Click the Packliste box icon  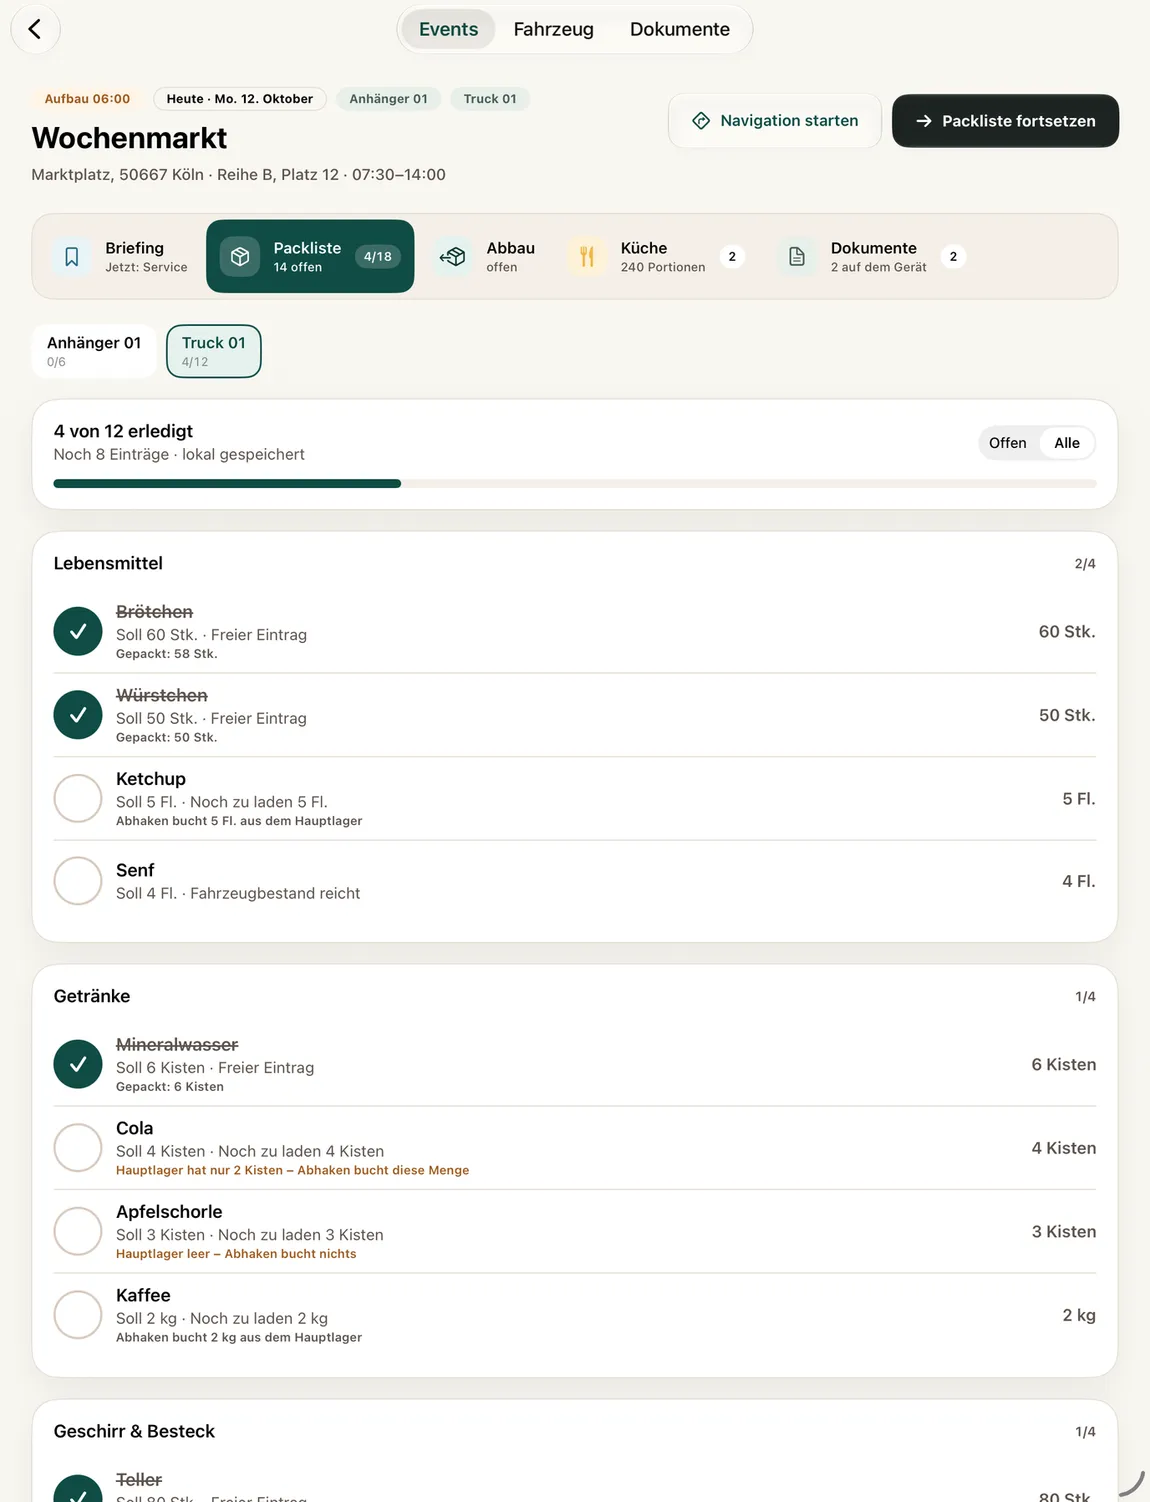[240, 257]
